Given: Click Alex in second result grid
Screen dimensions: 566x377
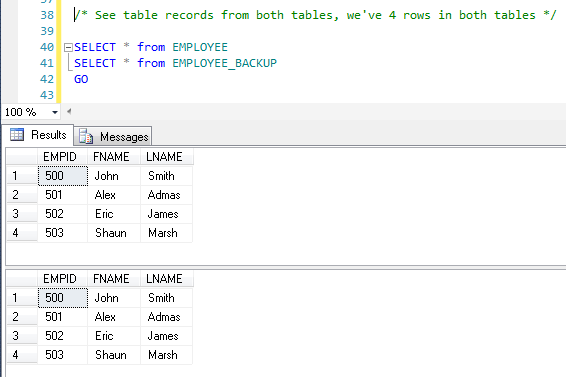Looking at the screenshot, I should tap(114, 317).
